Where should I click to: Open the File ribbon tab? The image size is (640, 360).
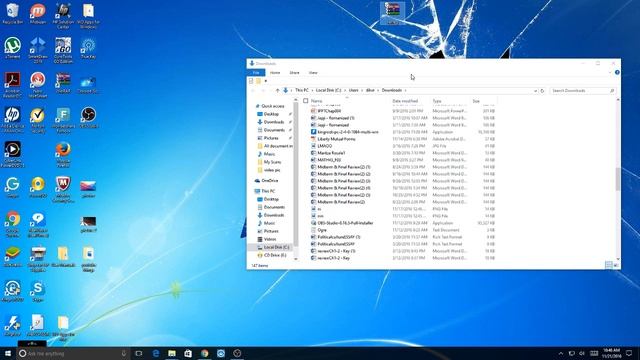[256, 73]
